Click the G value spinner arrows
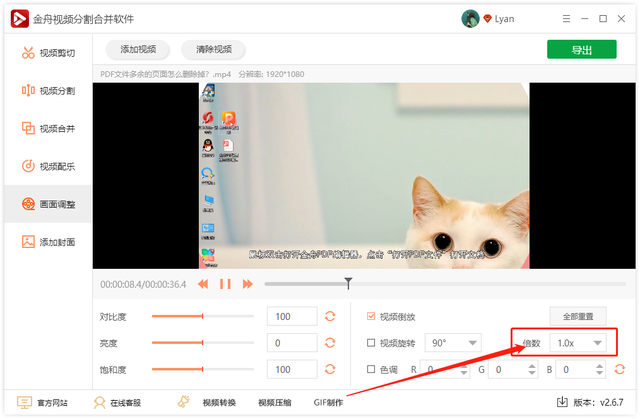The height and width of the screenshot is (419, 640). [x=532, y=369]
